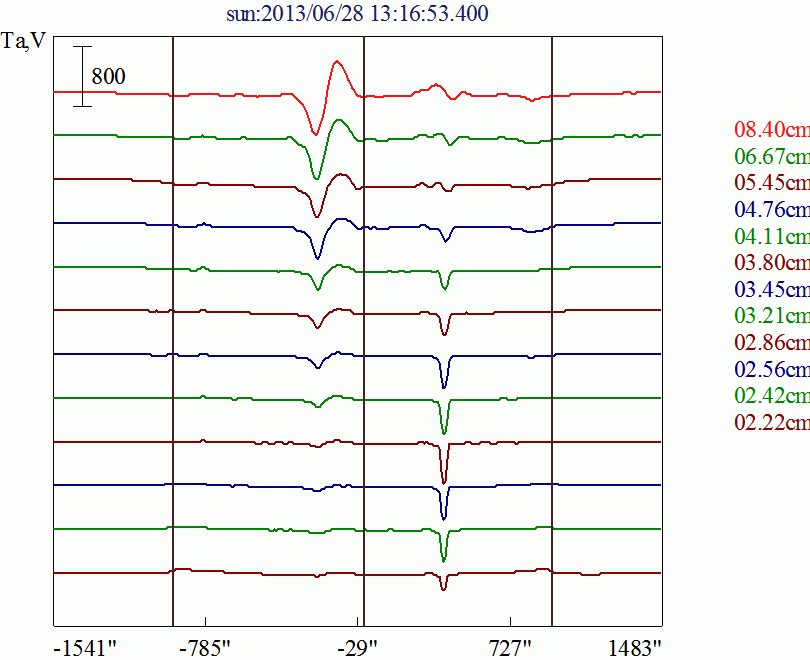The image size is (810, 660).
Task: Click the -29" x-axis label
Action: point(357,648)
